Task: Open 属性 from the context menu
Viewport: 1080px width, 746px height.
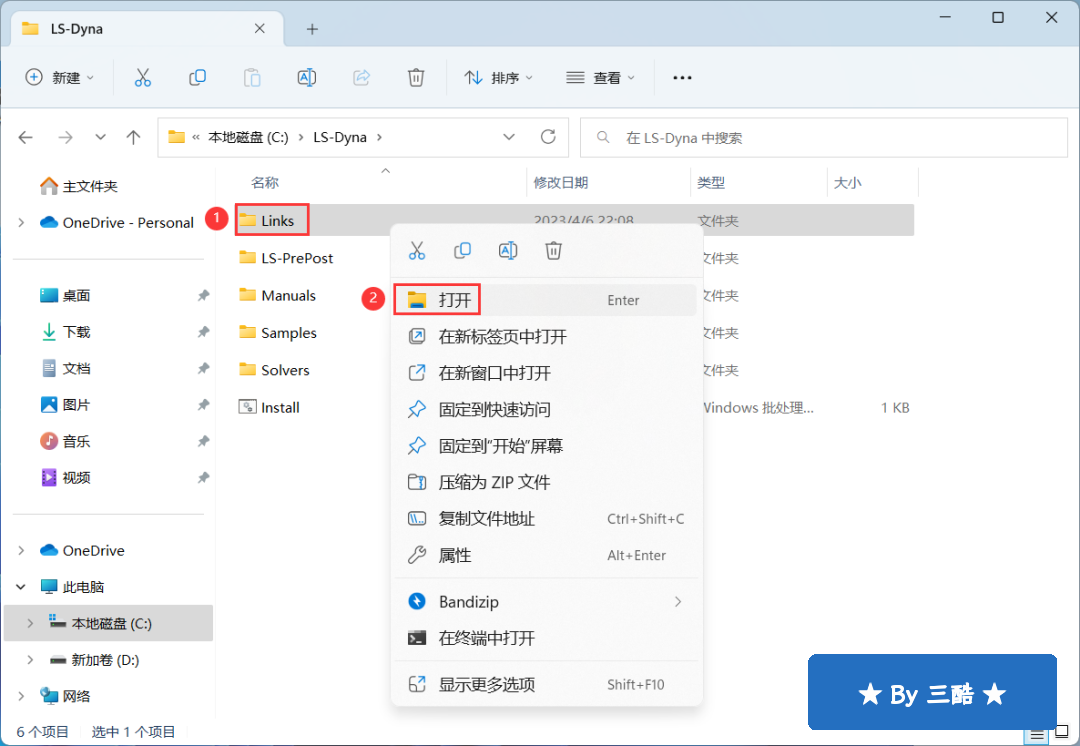Action: pyautogui.click(x=546, y=555)
